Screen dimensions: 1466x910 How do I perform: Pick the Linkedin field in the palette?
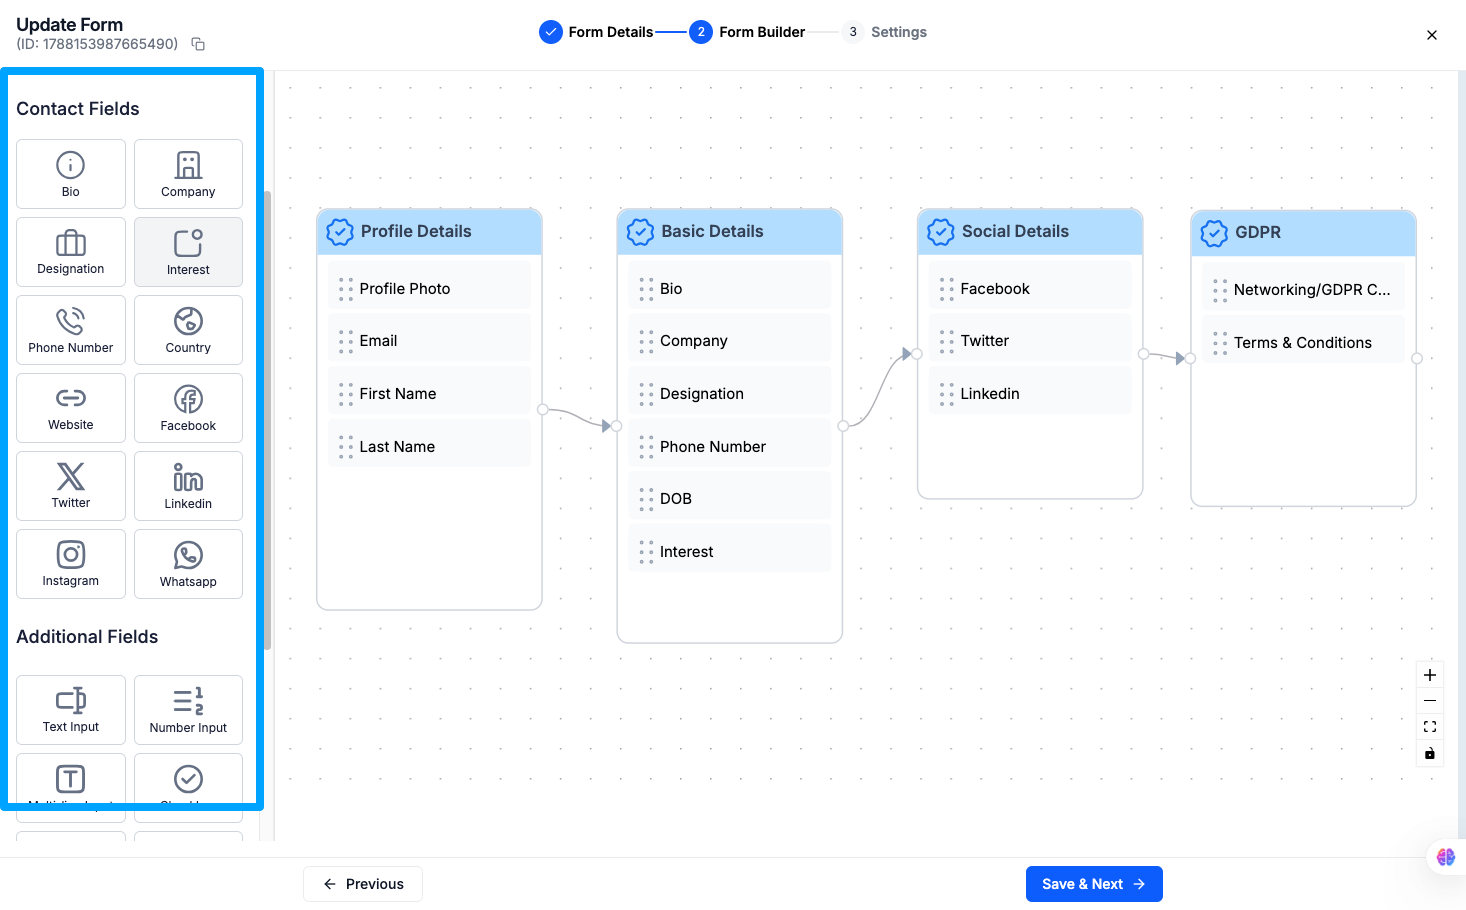point(188,486)
